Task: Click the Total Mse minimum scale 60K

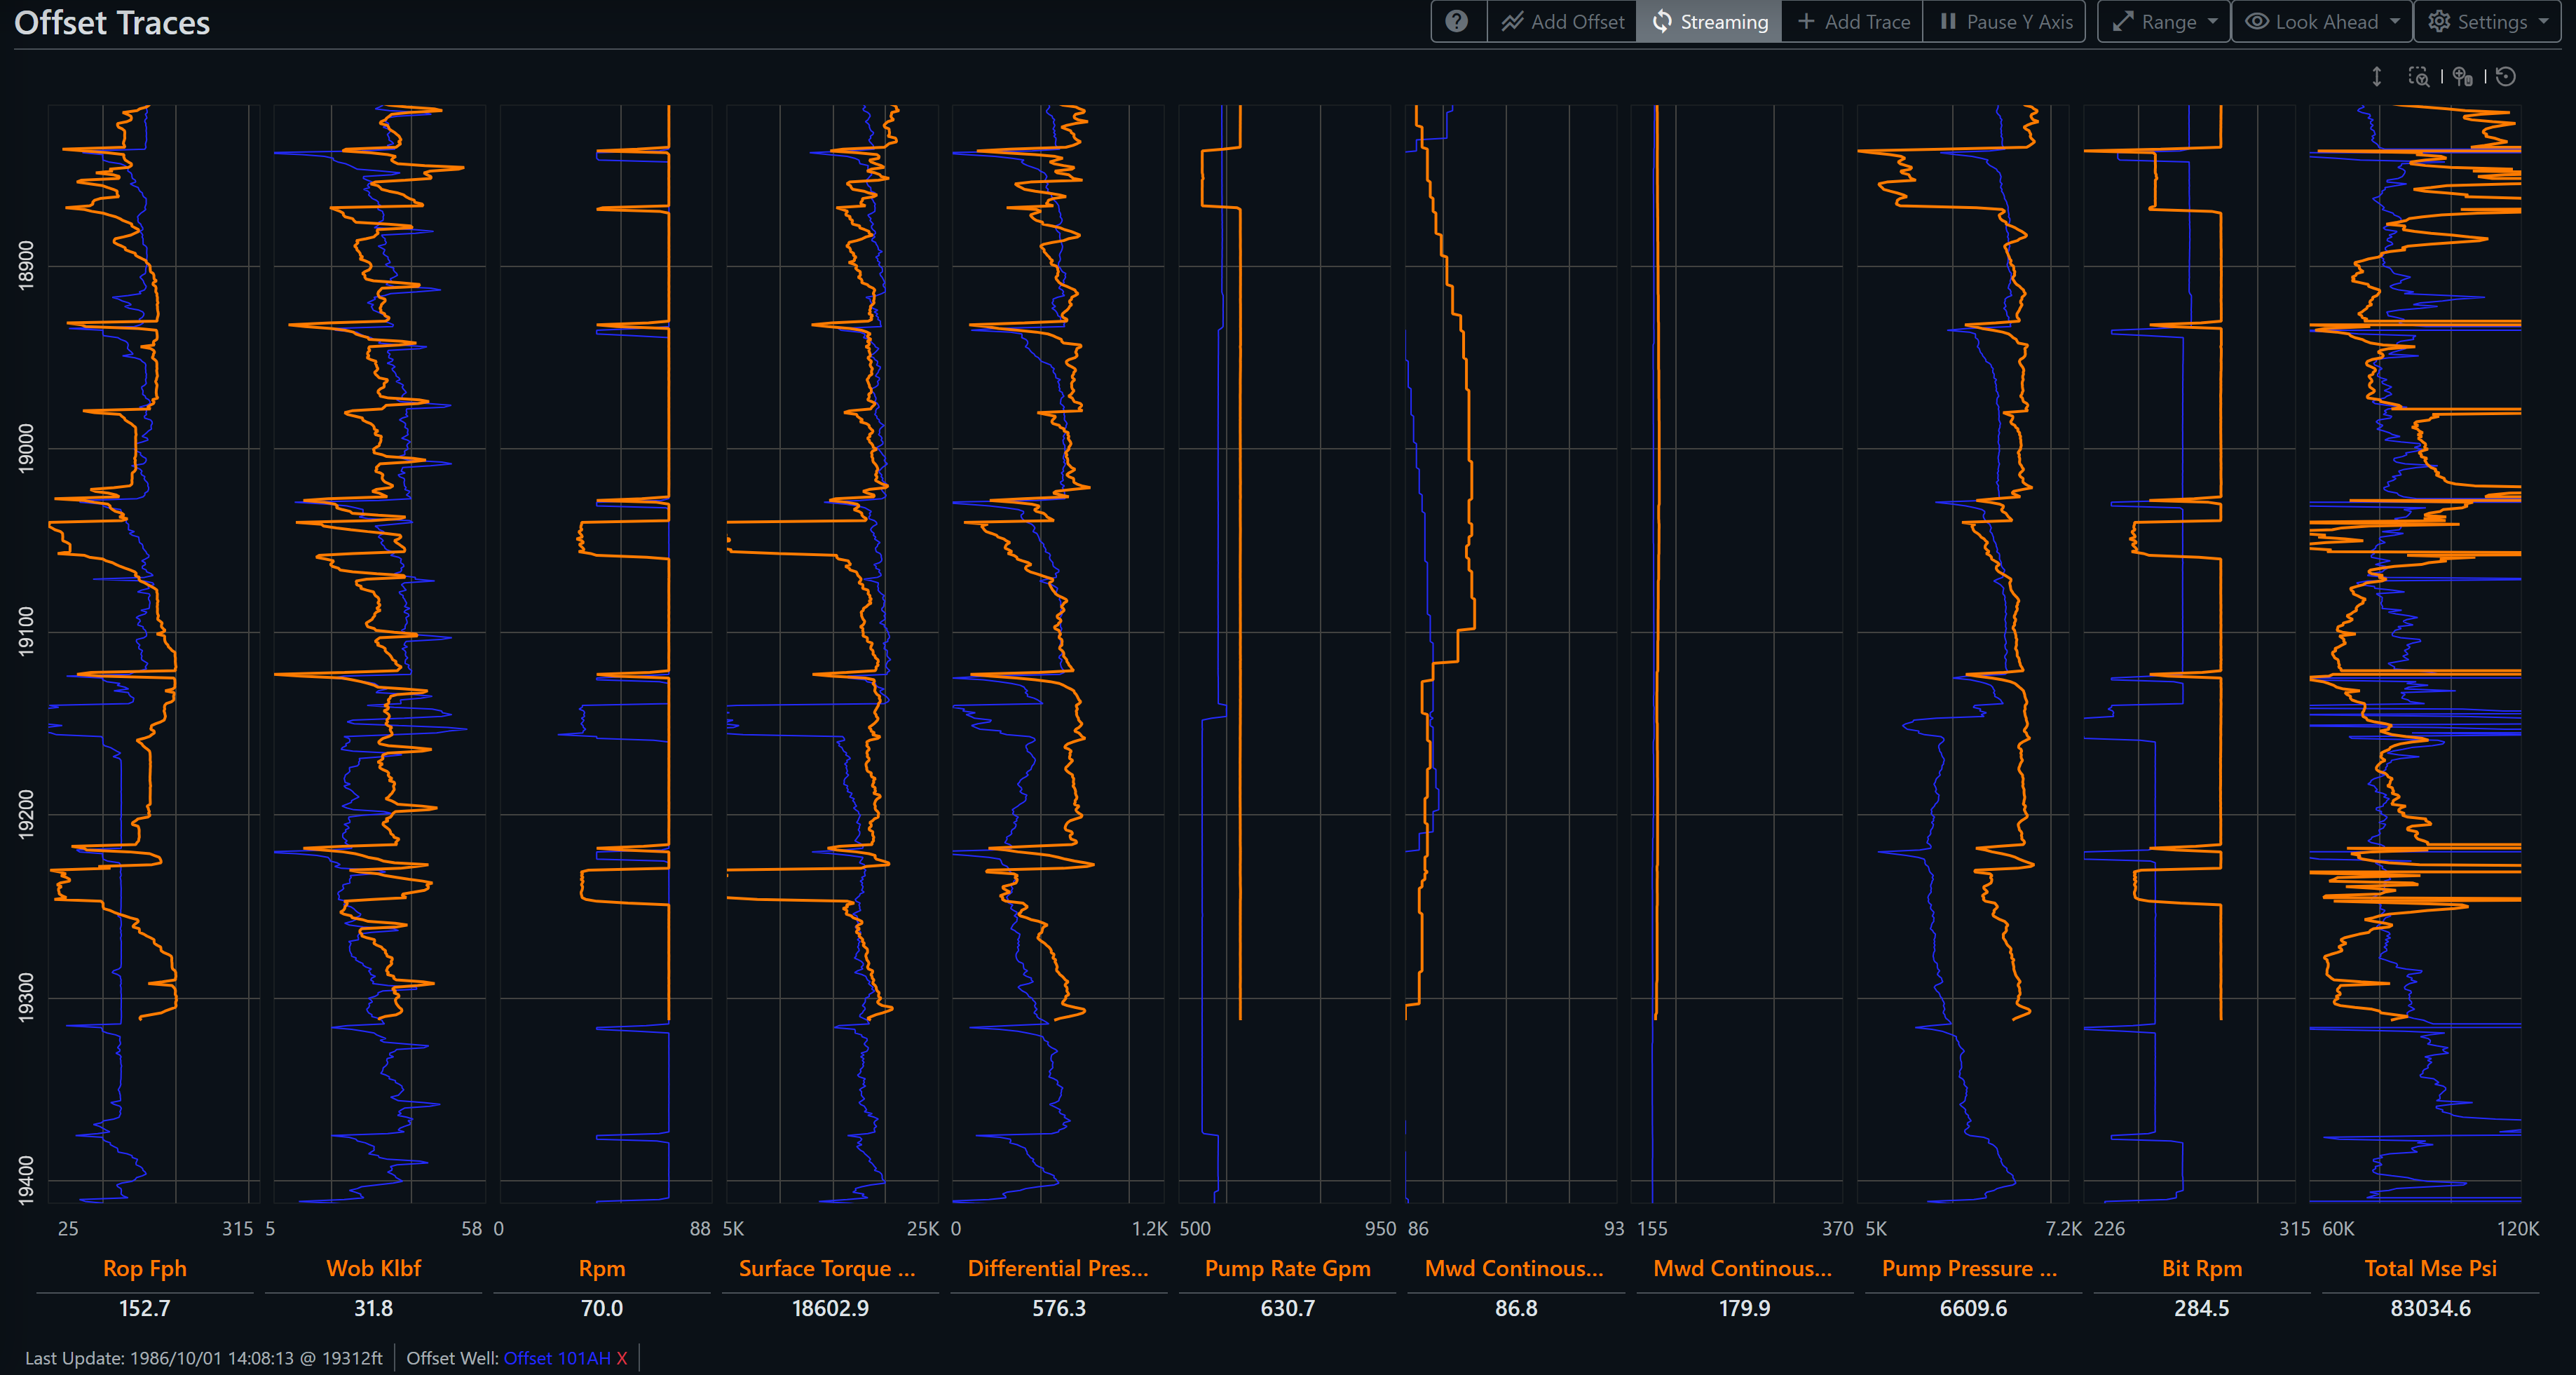Action: [x=2338, y=1228]
